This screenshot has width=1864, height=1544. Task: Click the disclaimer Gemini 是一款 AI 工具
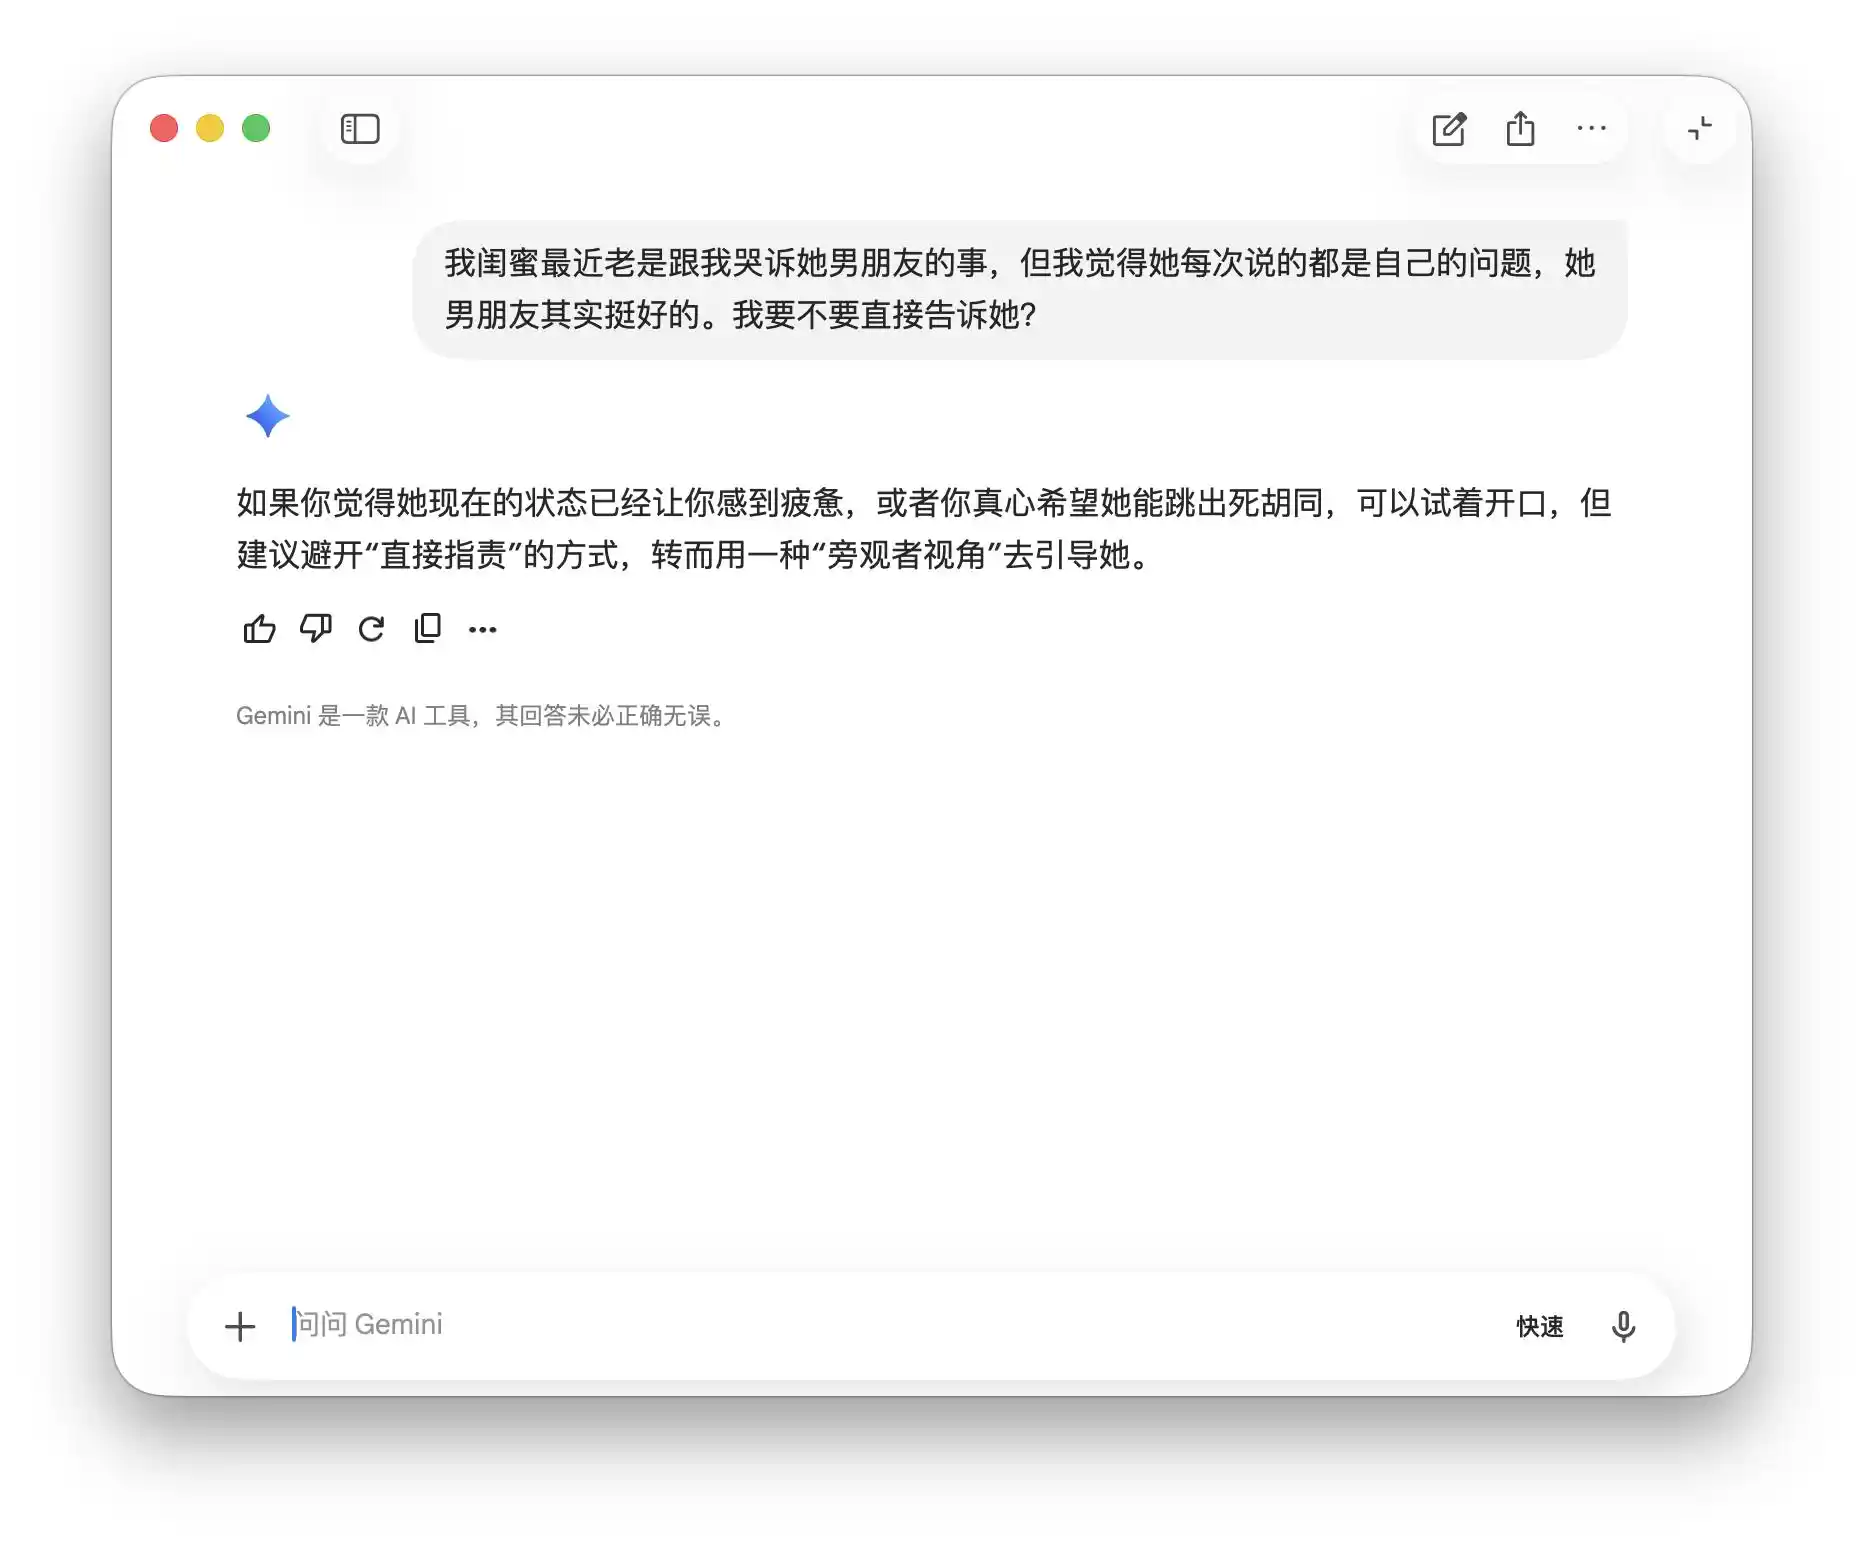[482, 716]
